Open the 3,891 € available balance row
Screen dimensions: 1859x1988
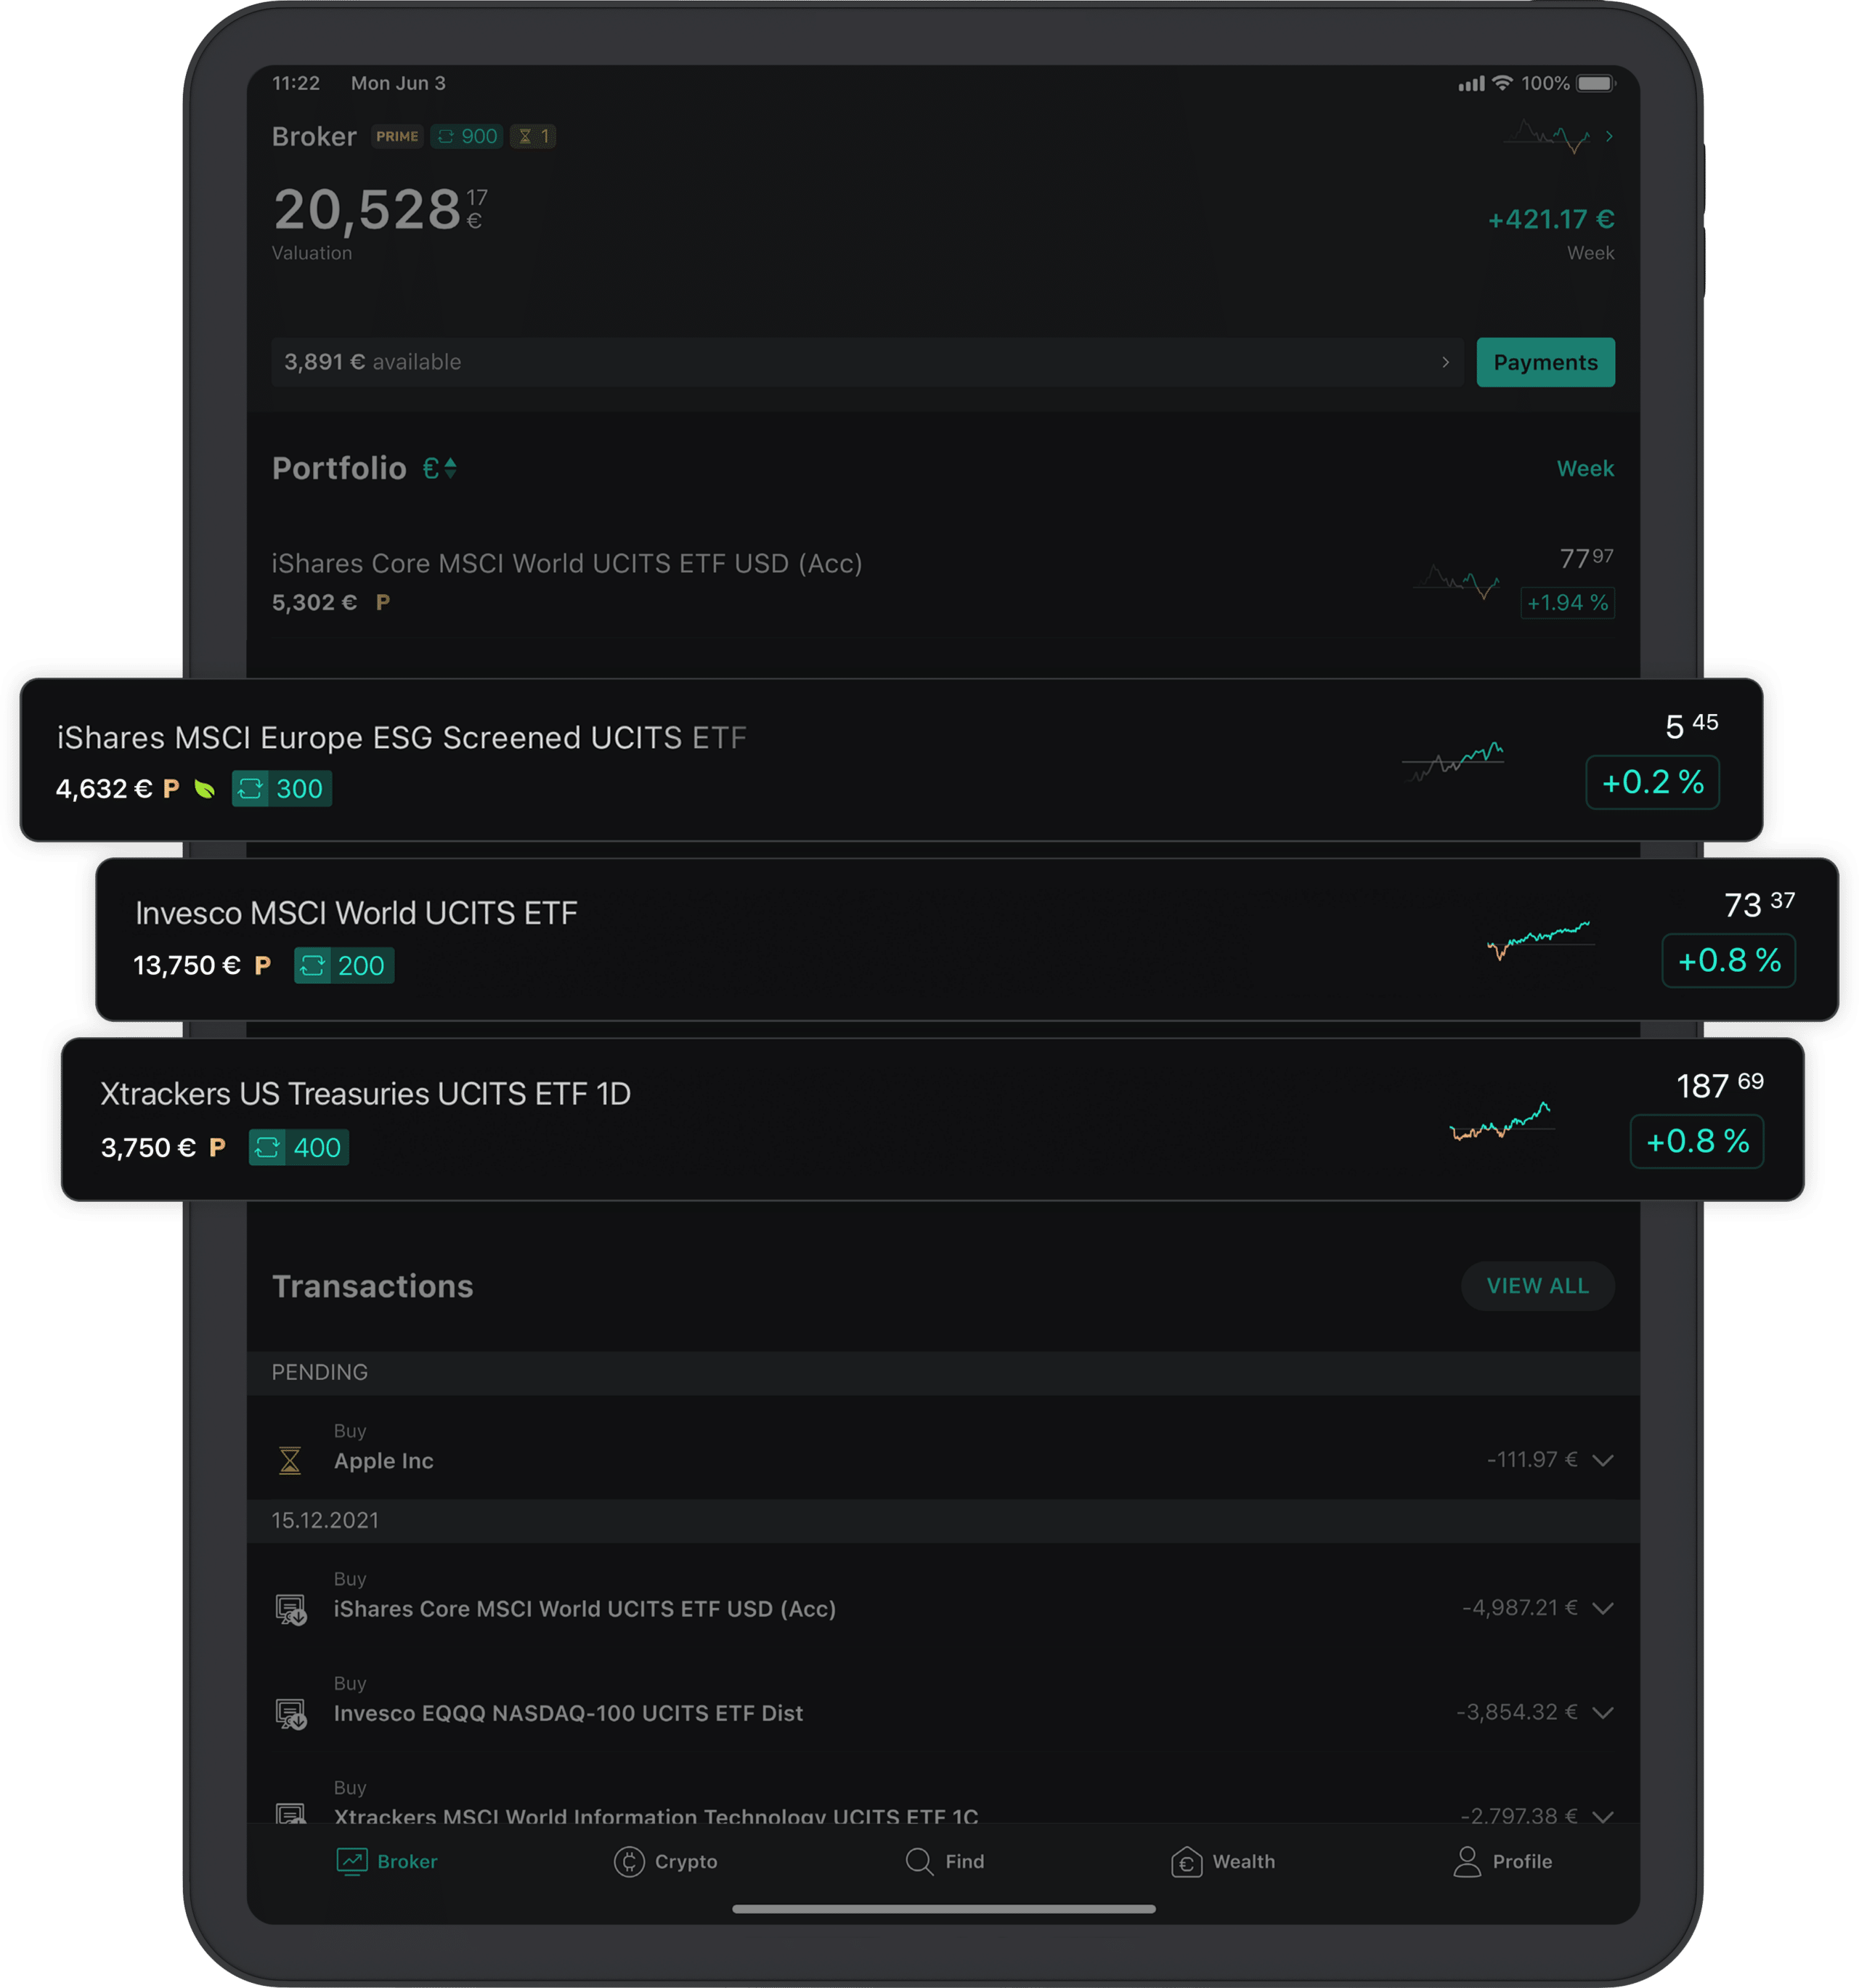(866, 362)
